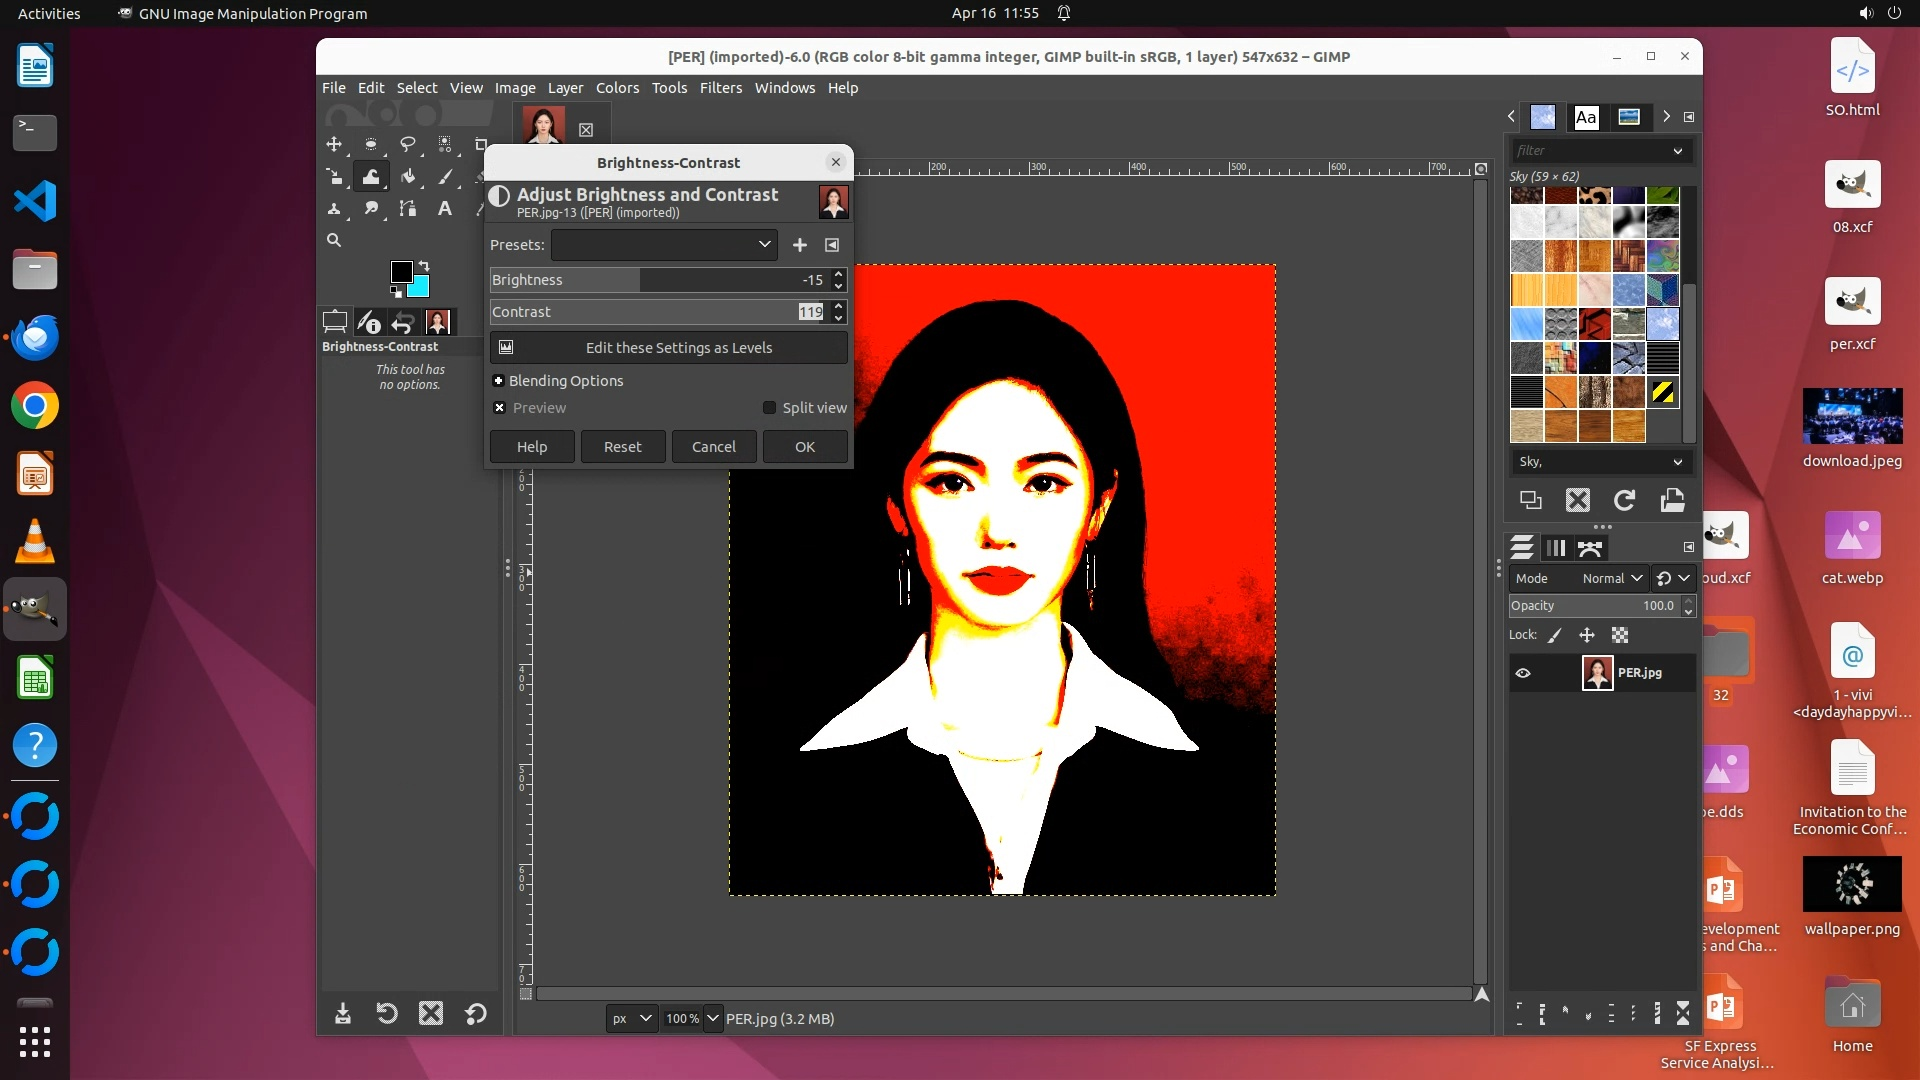1920x1080 pixels.
Task: Open Undo History tab icon
Action: click(402, 322)
